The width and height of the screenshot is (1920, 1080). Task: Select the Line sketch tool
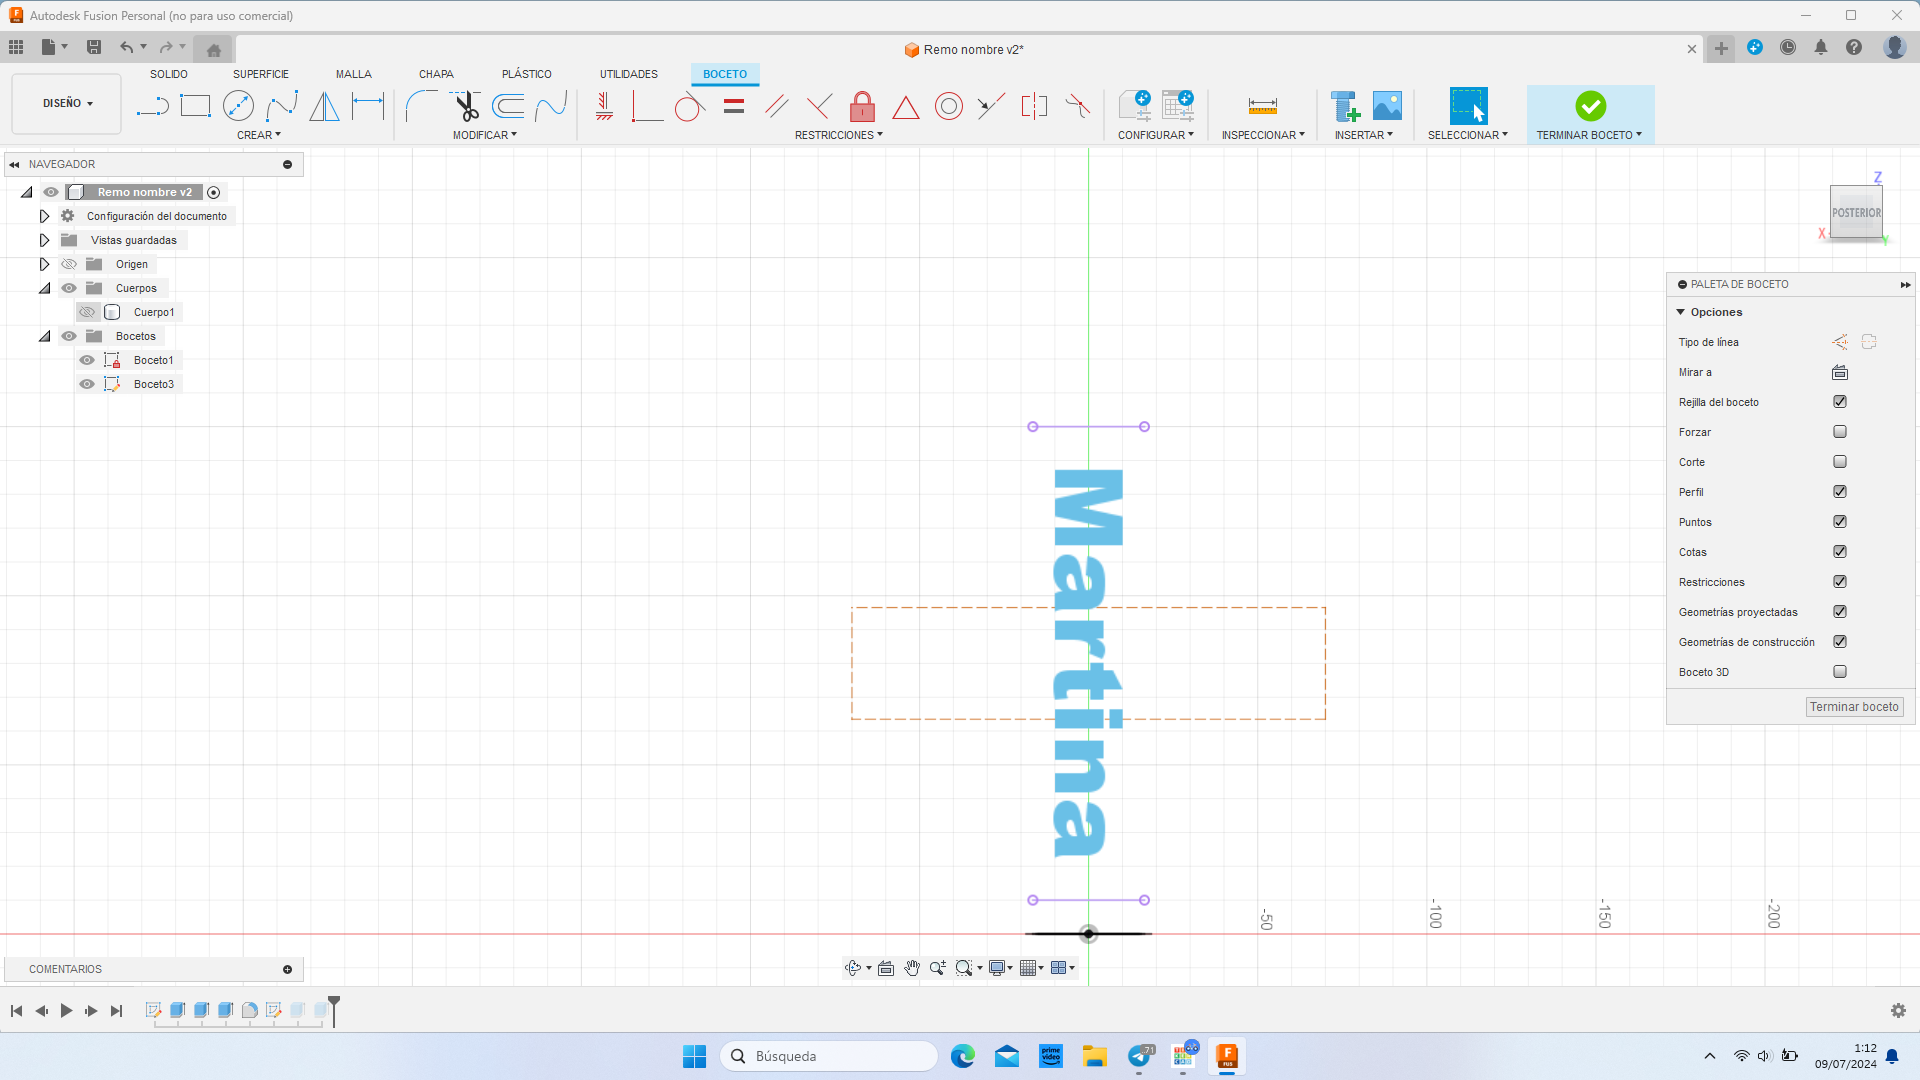(152, 106)
